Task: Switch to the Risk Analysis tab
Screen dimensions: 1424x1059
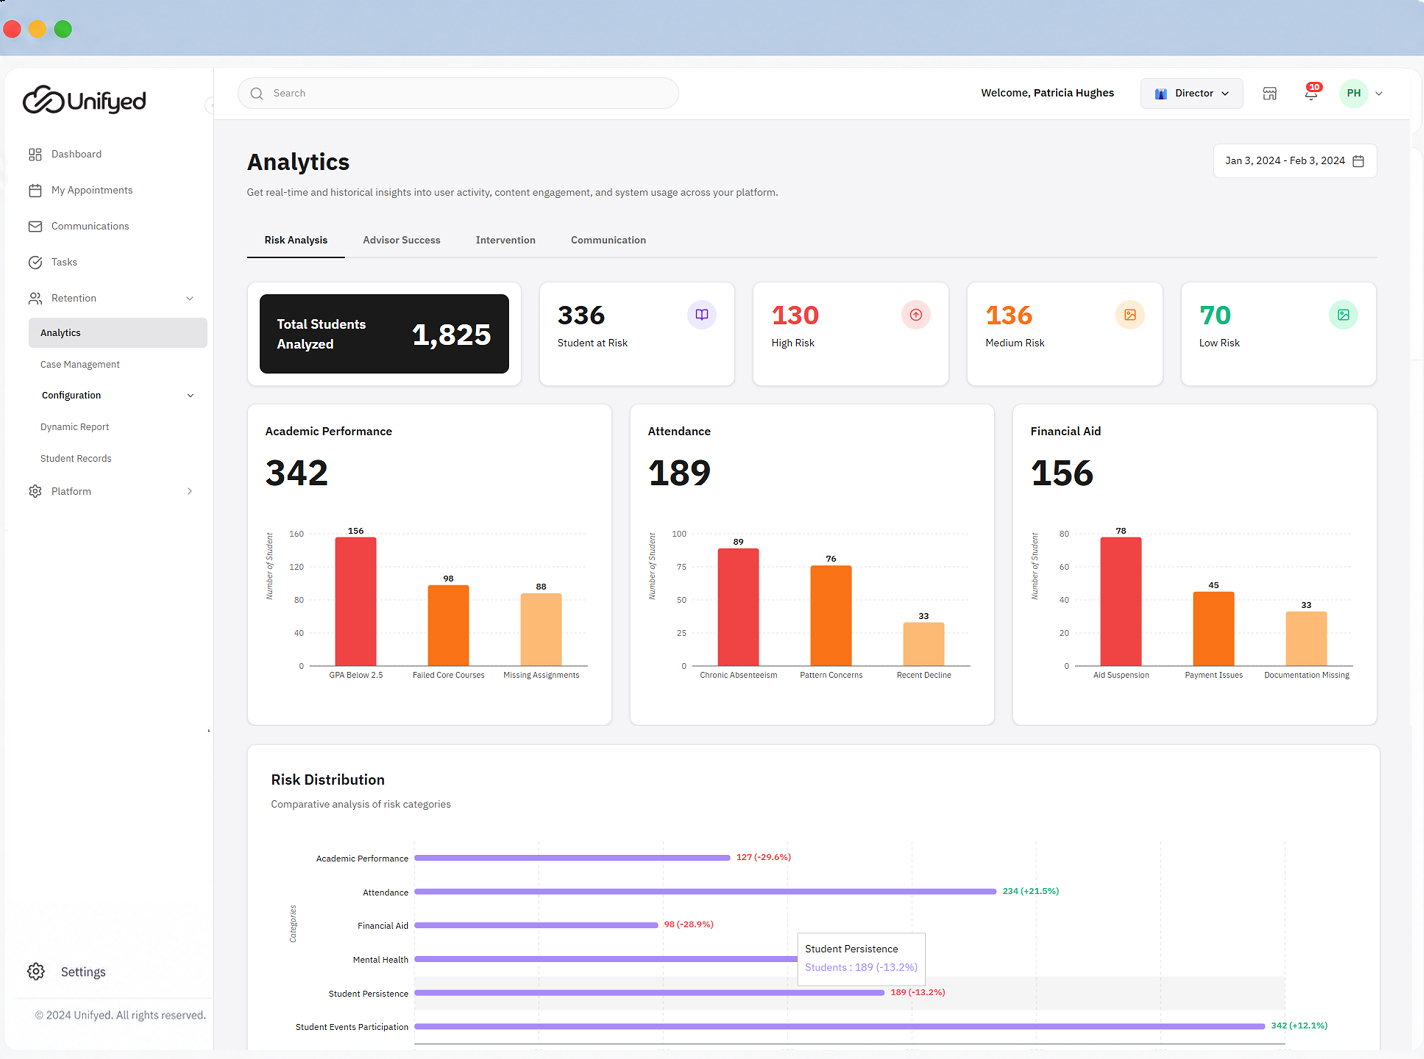Action: pyautogui.click(x=296, y=240)
